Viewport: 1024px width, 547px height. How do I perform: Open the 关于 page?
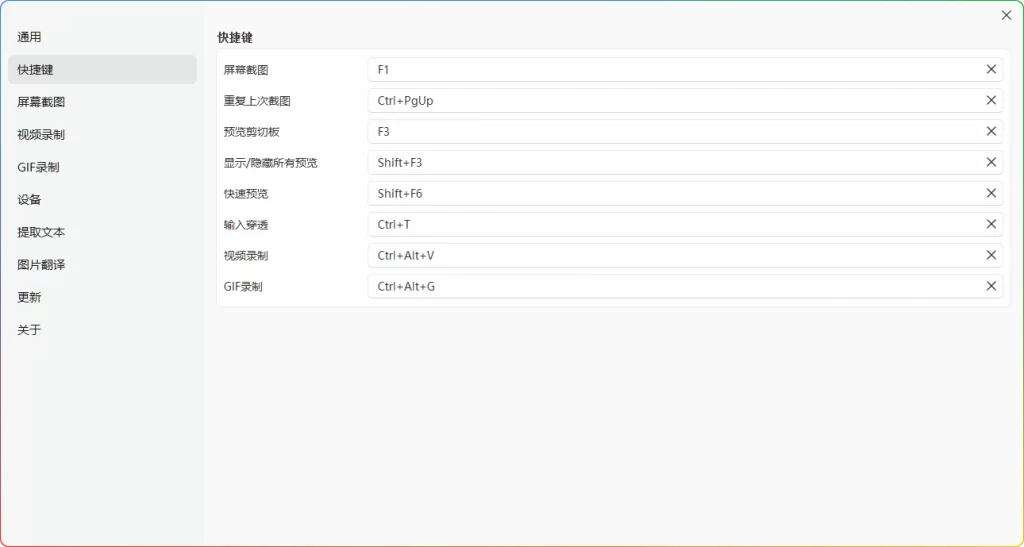pyautogui.click(x=103, y=330)
